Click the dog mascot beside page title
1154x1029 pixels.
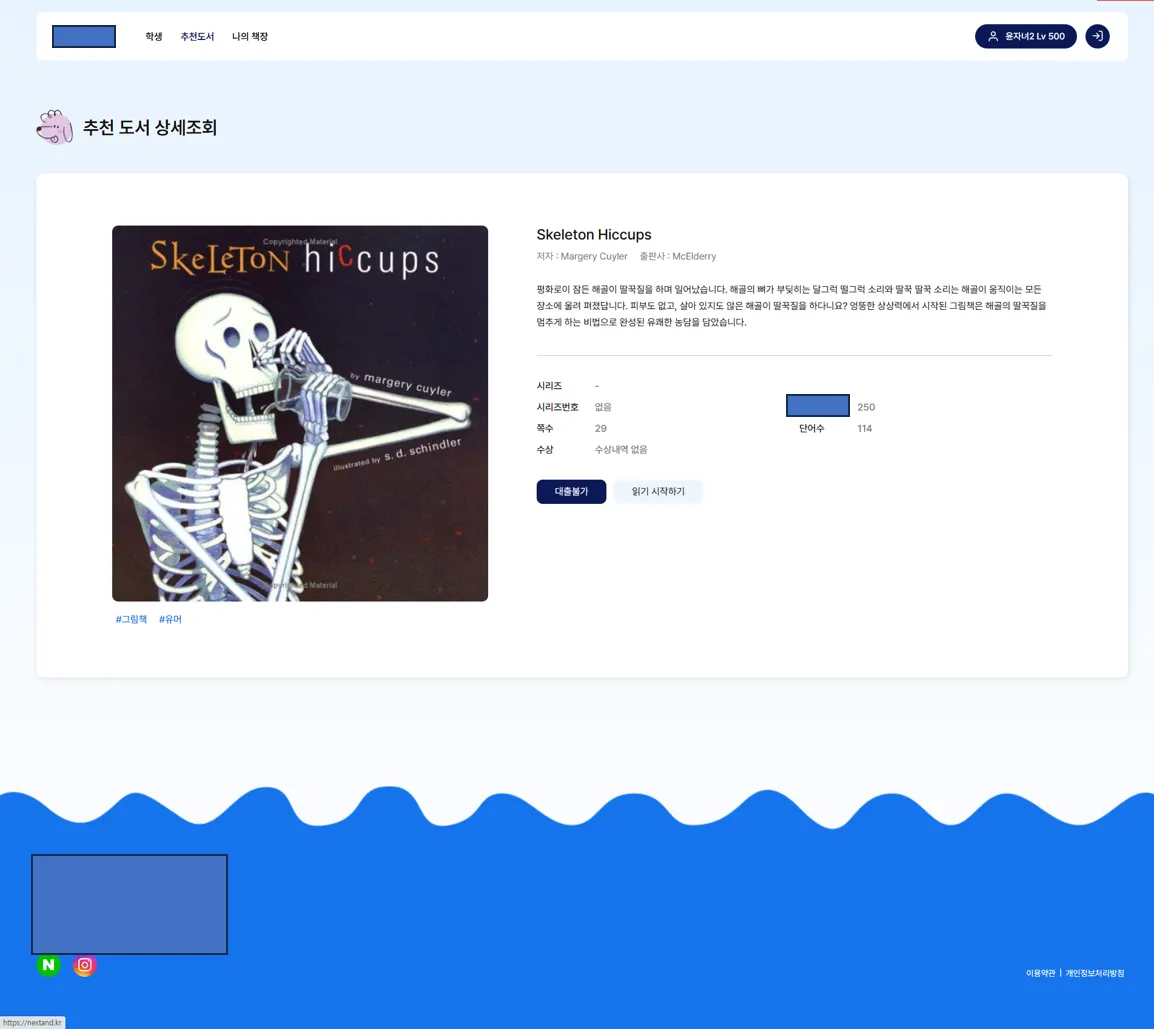pyautogui.click(x=54, y=128)
